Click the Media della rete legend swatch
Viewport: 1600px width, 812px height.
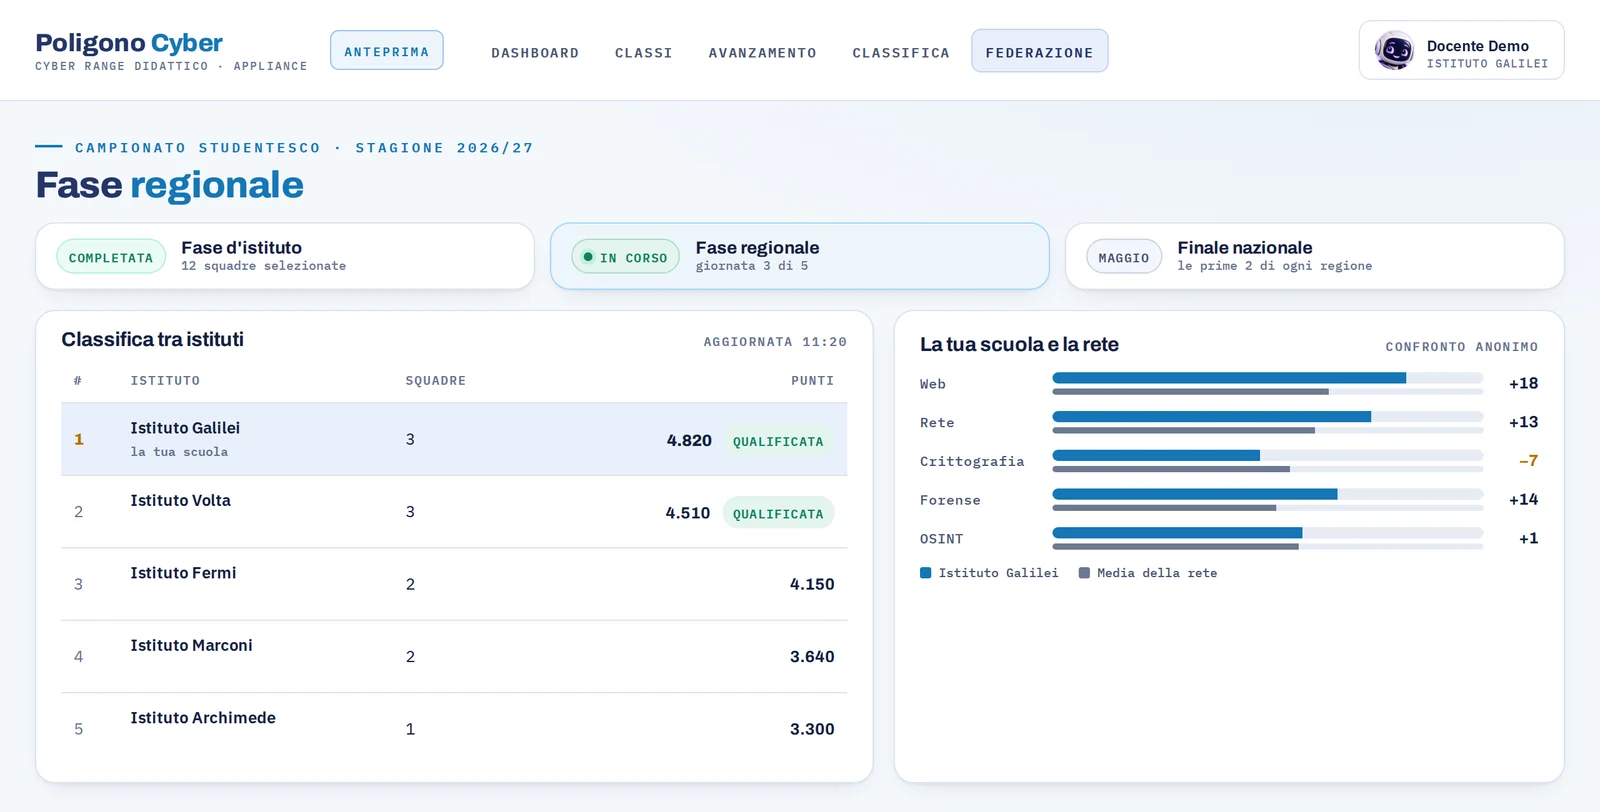[x=1084, y=573]
